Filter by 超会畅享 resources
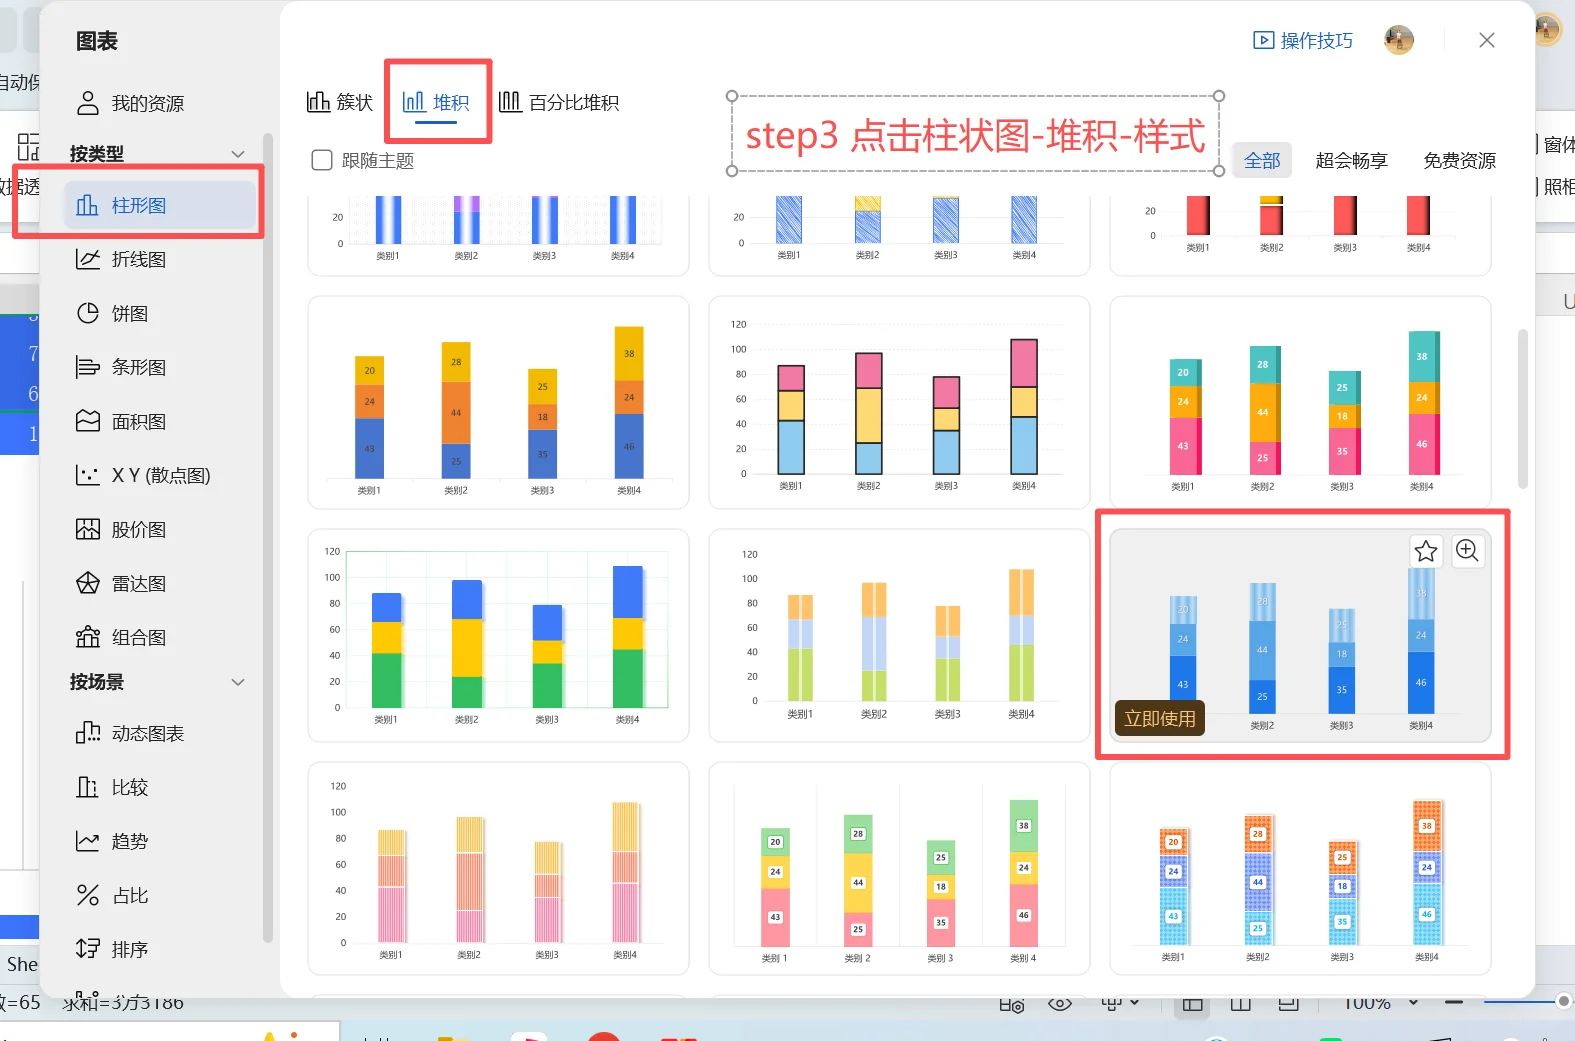 coord(1351,160)
